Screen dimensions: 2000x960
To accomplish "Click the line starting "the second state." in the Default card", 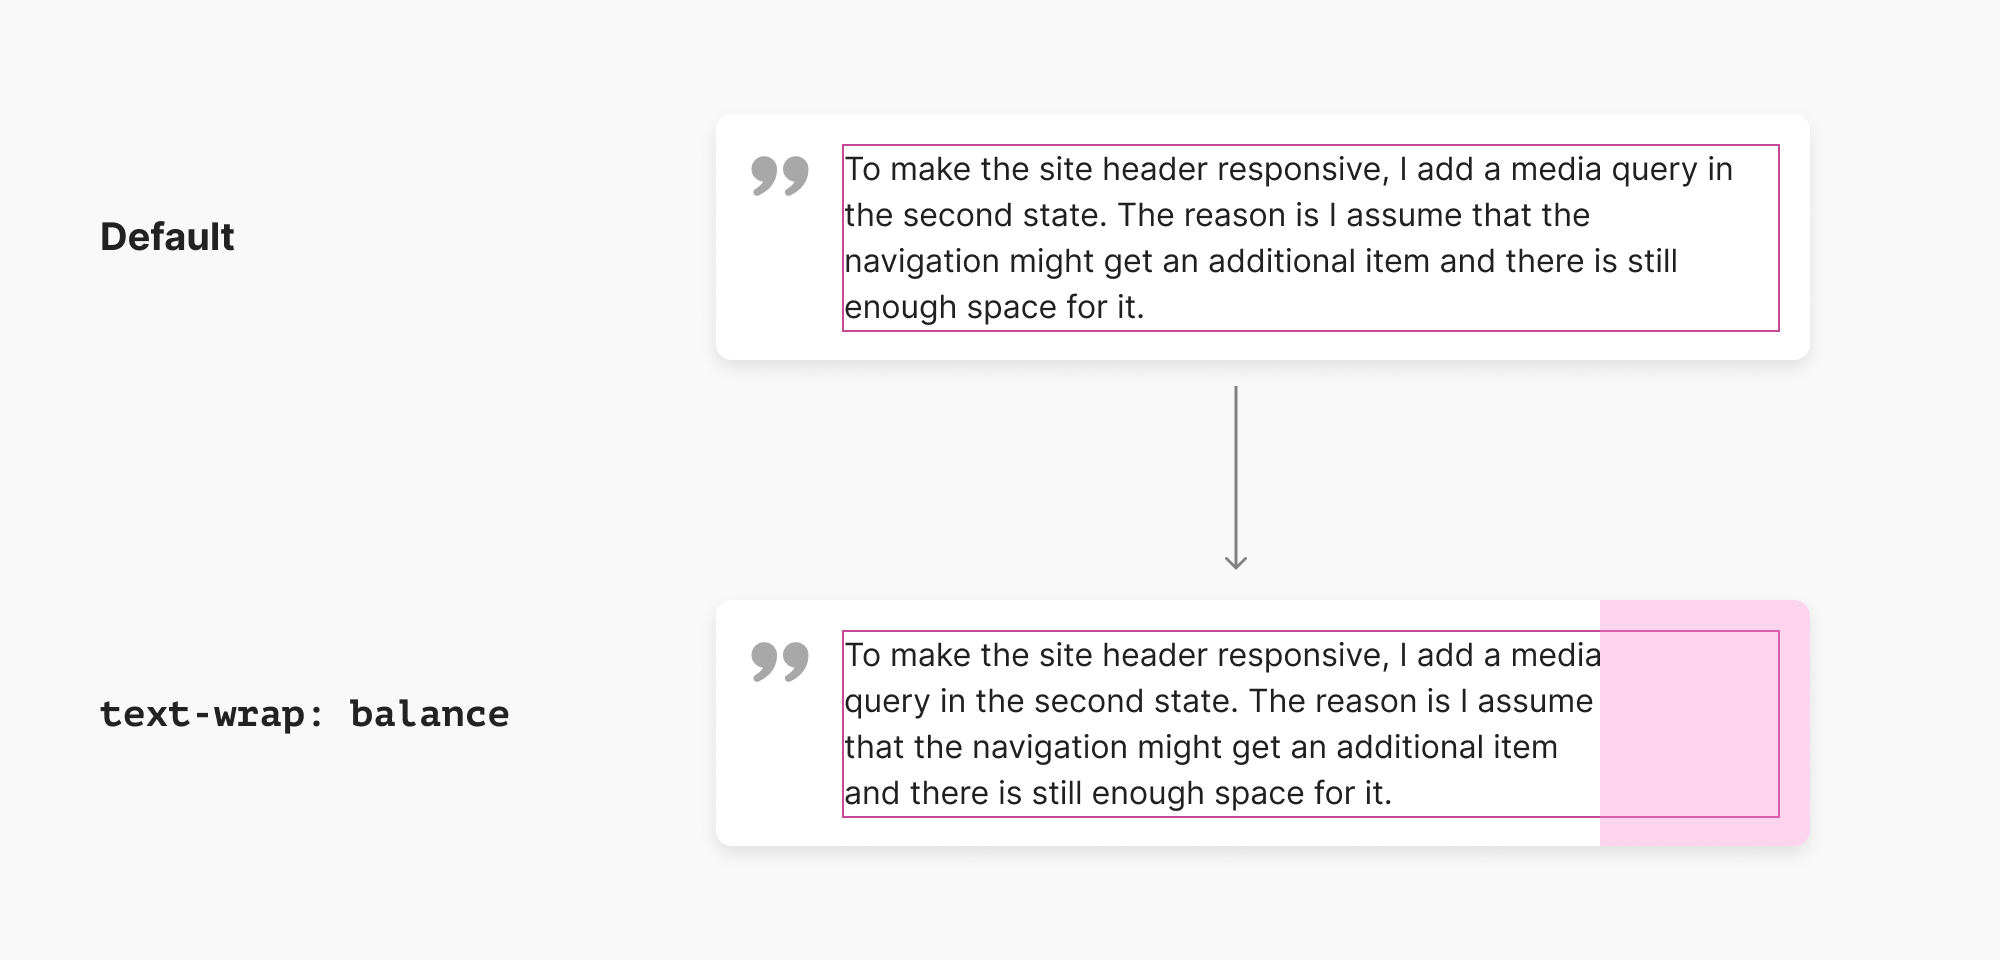I will [1217, 215].
